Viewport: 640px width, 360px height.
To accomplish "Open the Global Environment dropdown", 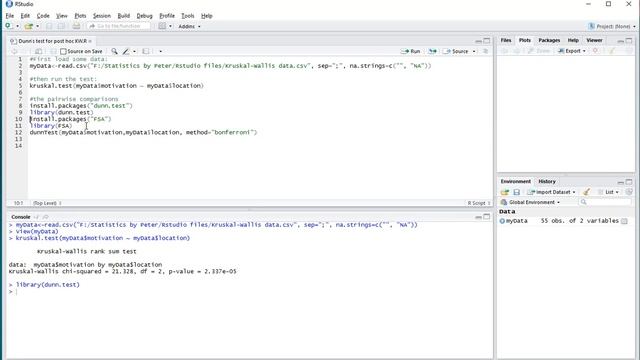I will 530,202.
